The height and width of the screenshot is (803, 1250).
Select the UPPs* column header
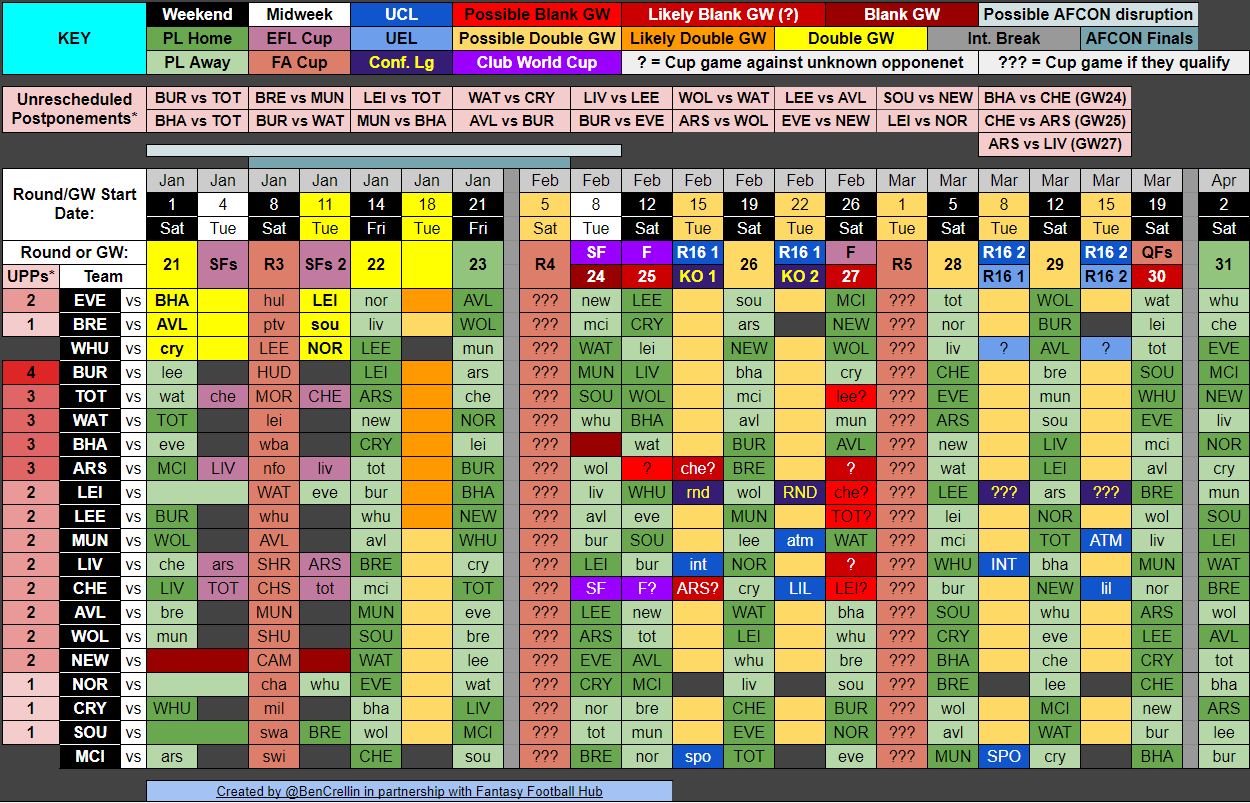[x=30, y=276]
